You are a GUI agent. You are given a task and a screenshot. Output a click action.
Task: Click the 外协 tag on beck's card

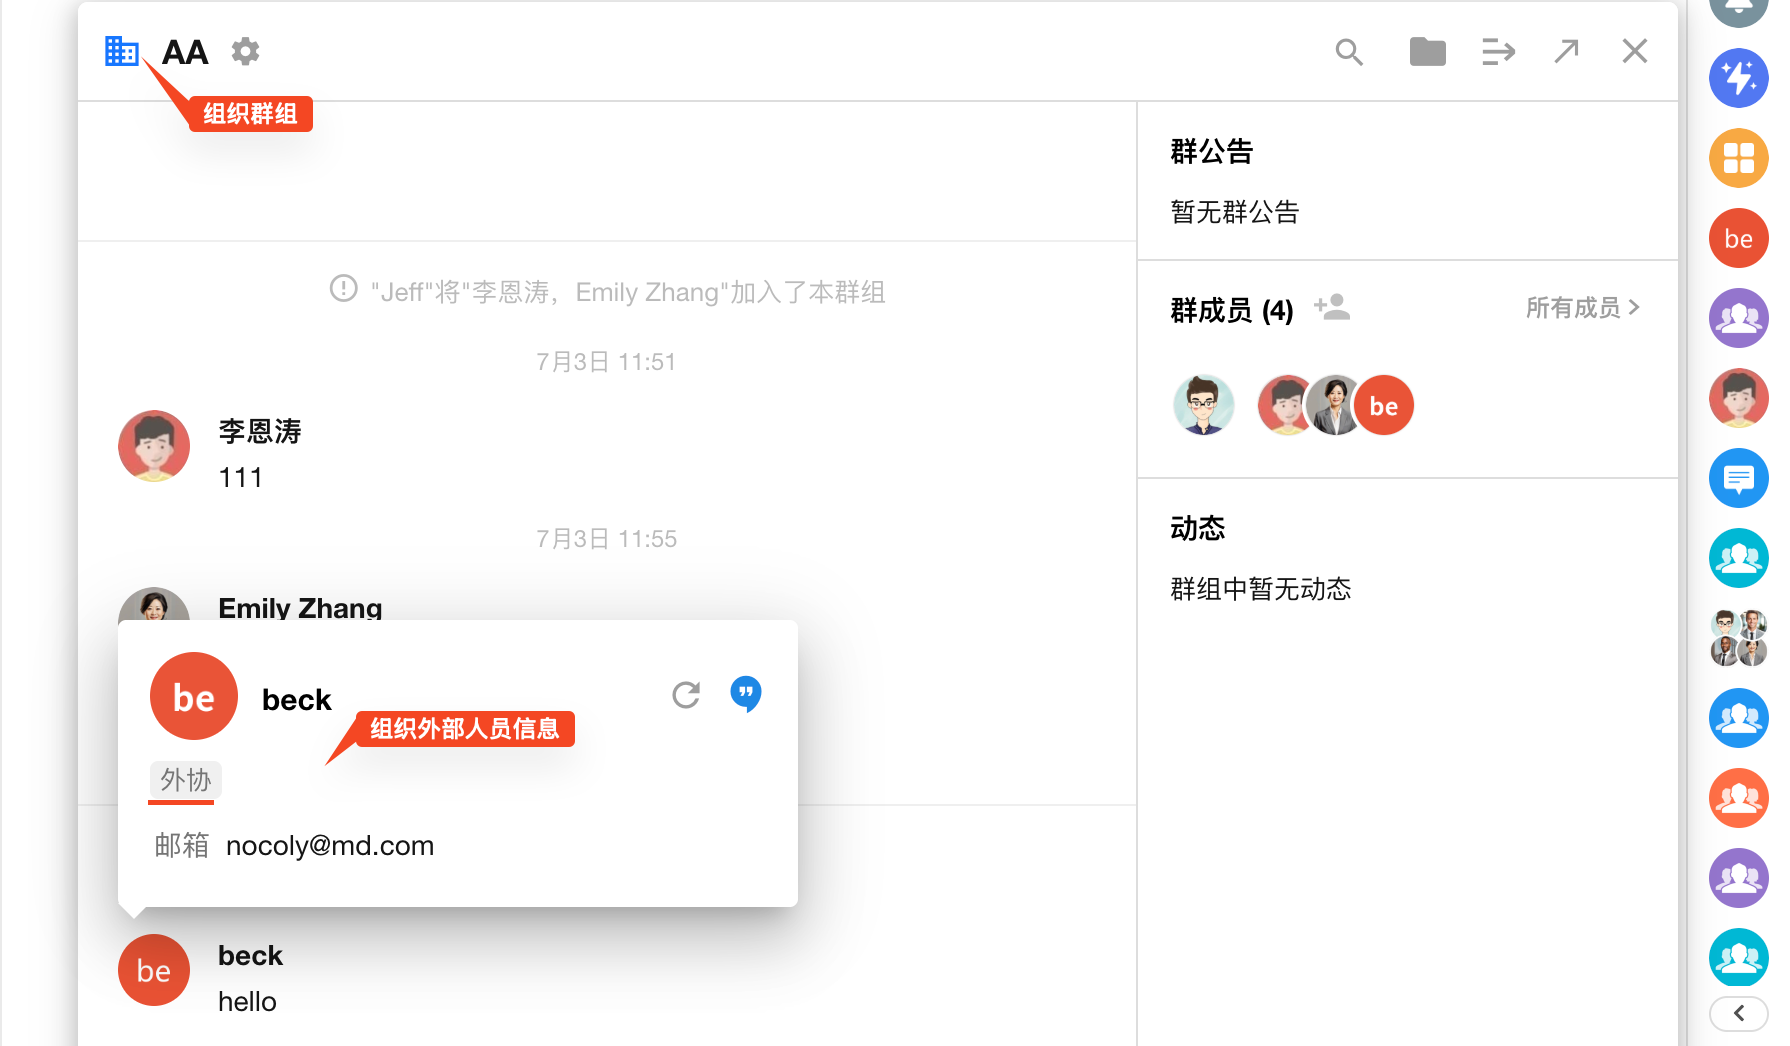pyautogui.click(x=186, y=780)
